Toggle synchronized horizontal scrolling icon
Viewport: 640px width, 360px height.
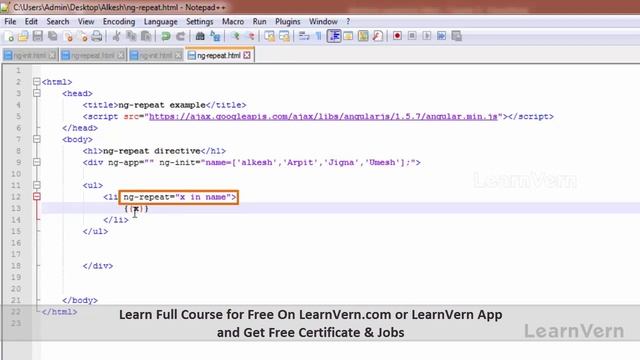(284, 36)
